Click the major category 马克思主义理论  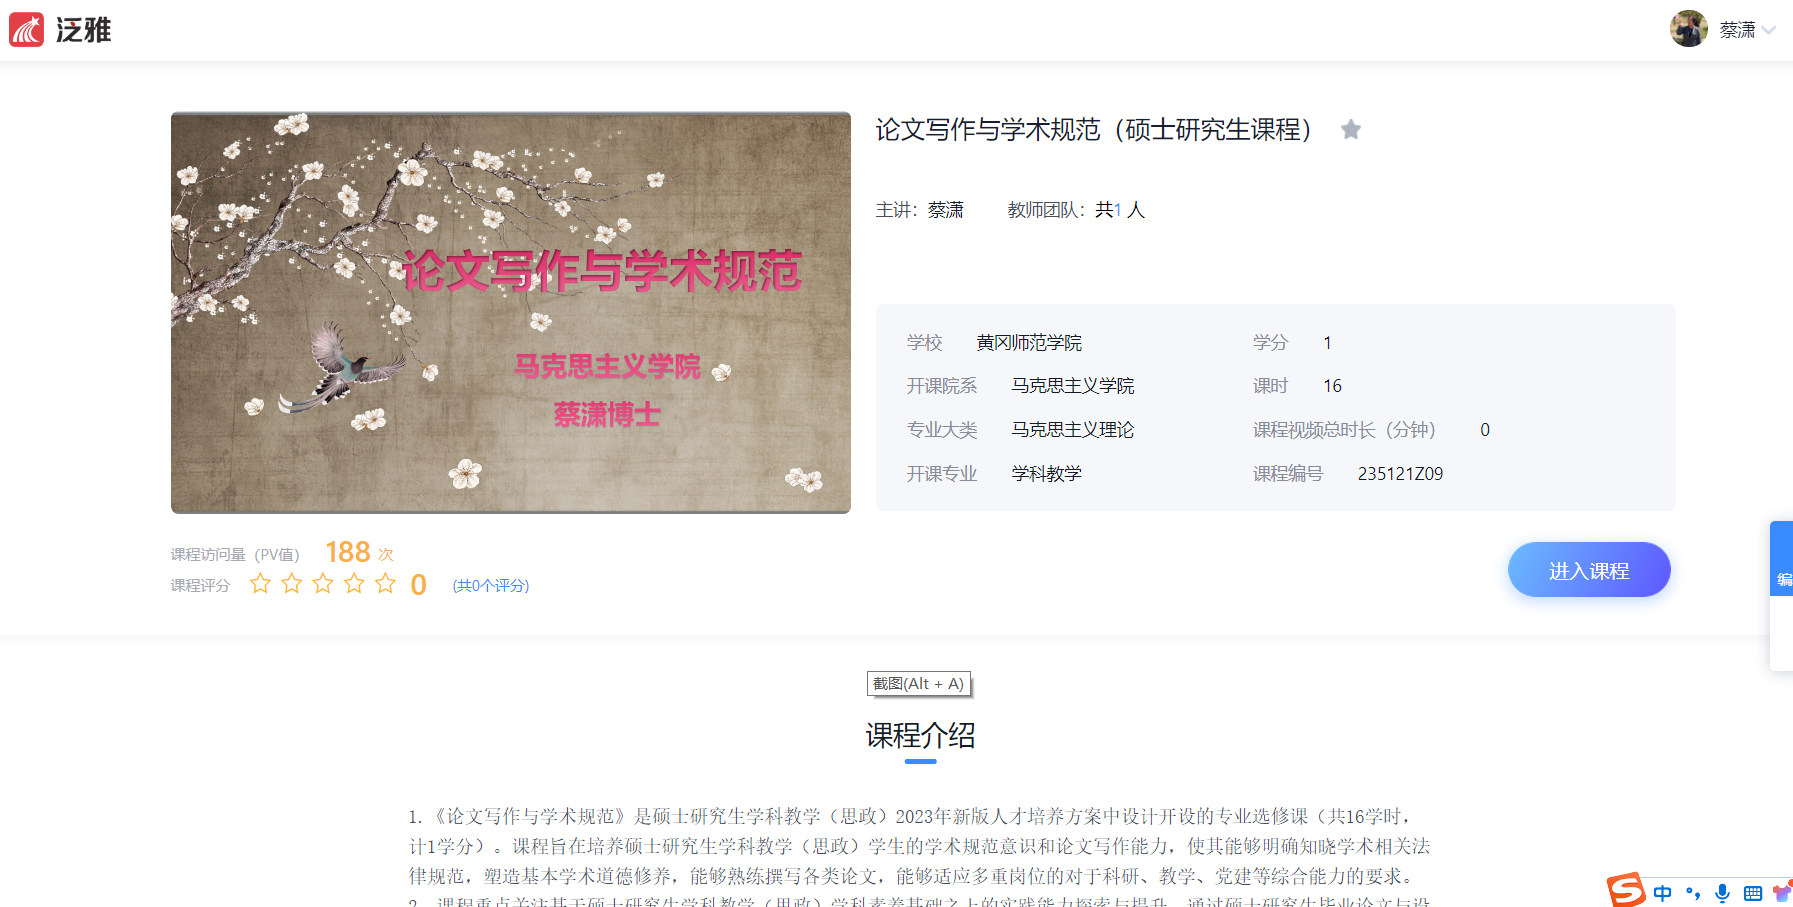pos(1073,430)
